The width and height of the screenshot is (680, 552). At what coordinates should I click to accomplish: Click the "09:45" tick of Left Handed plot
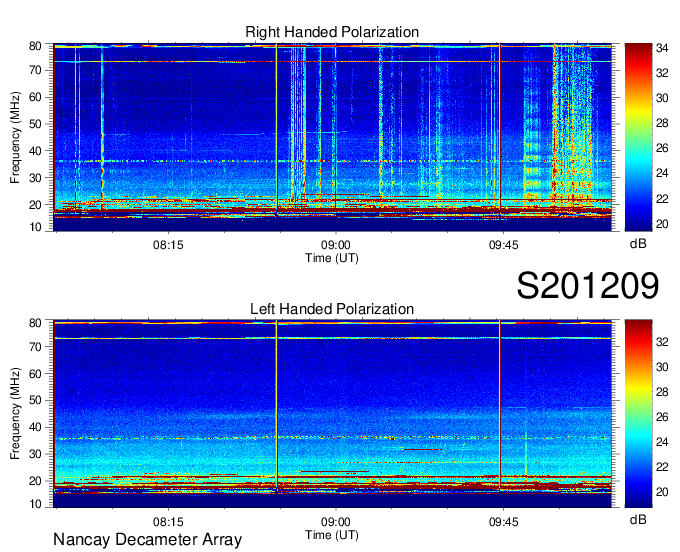coord(503,522)
